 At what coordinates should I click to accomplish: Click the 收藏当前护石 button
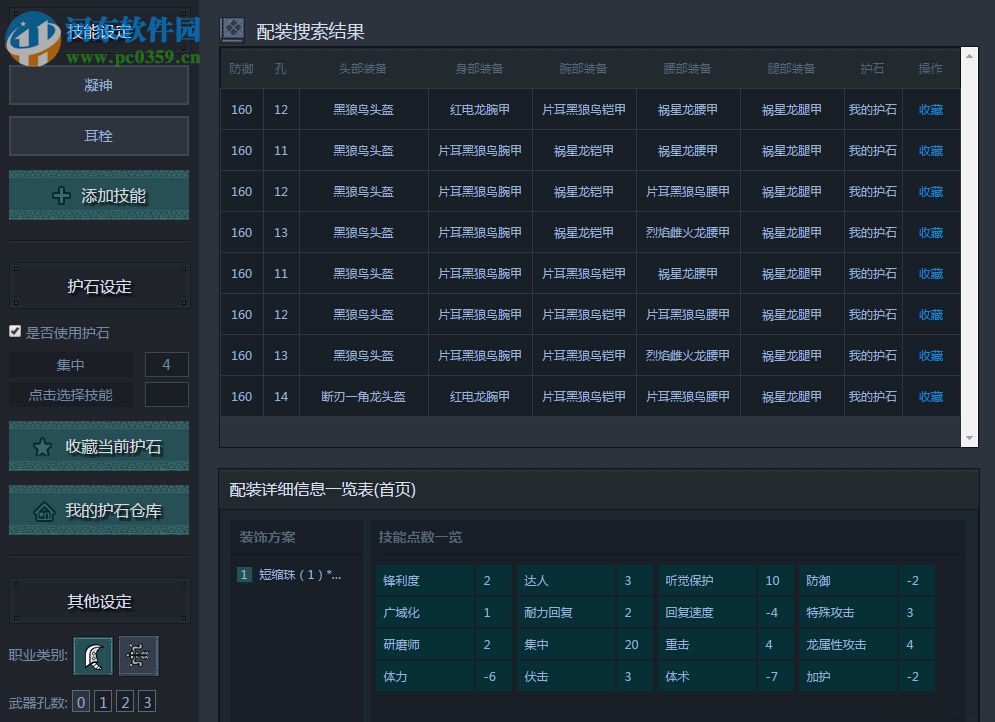(98, 446)
